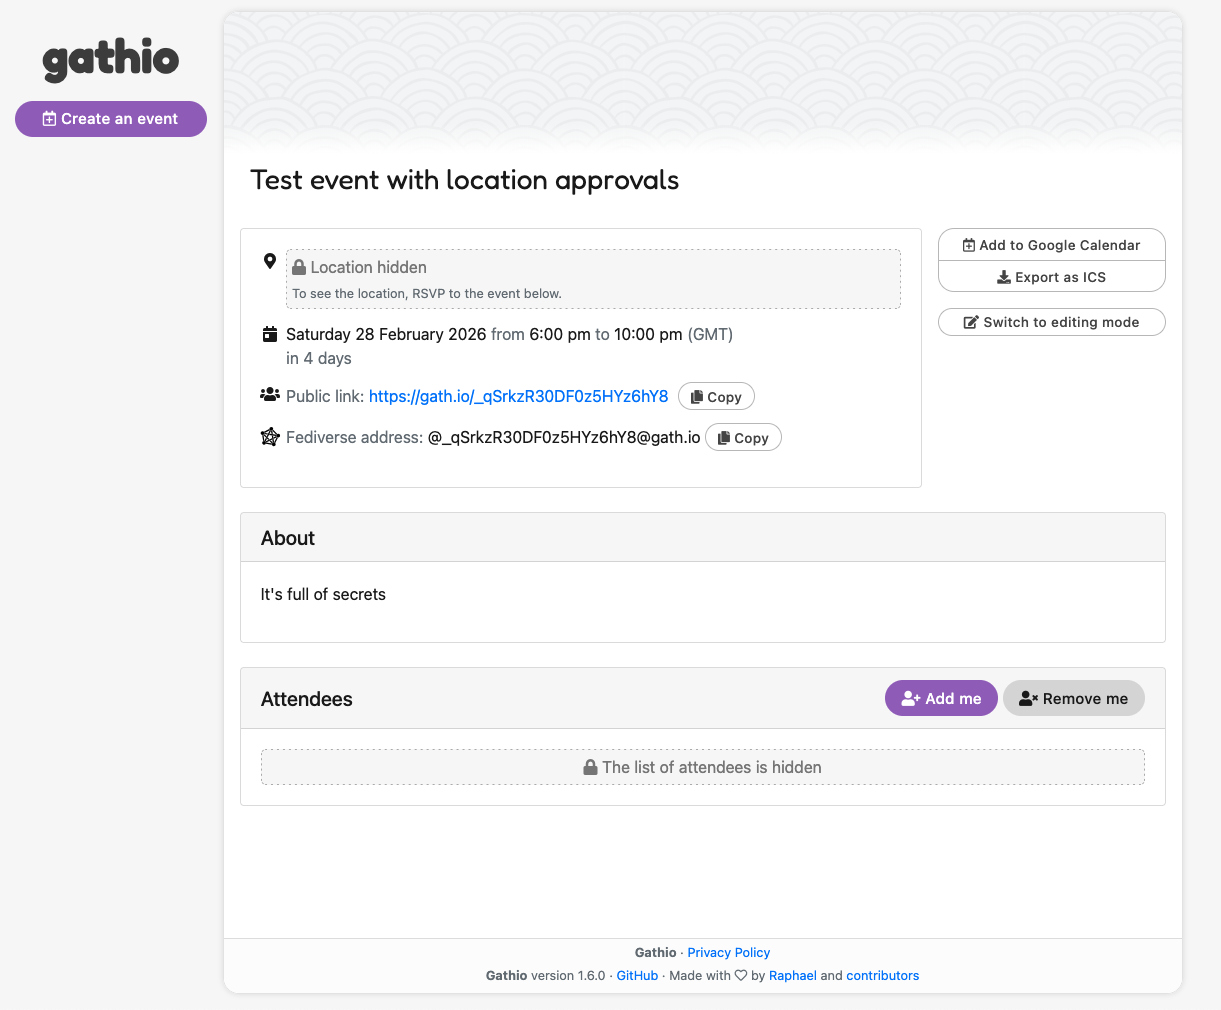Click Add me to RSVP

[941, 698]
